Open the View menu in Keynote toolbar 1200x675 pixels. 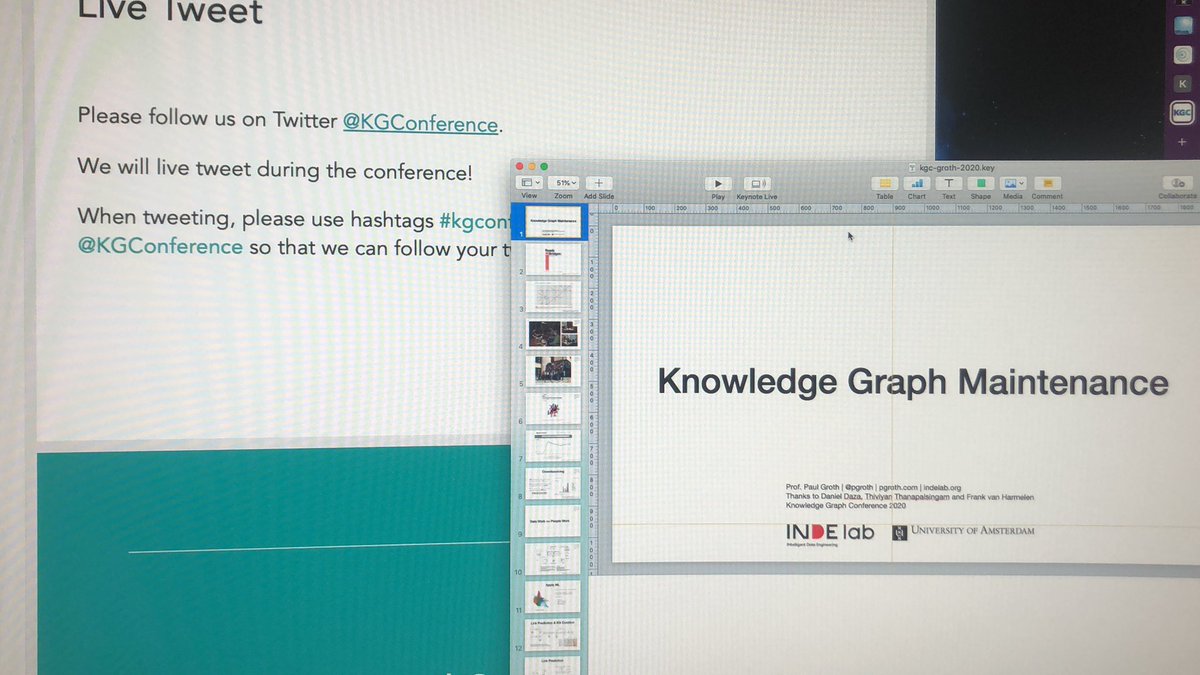point(529,184)
